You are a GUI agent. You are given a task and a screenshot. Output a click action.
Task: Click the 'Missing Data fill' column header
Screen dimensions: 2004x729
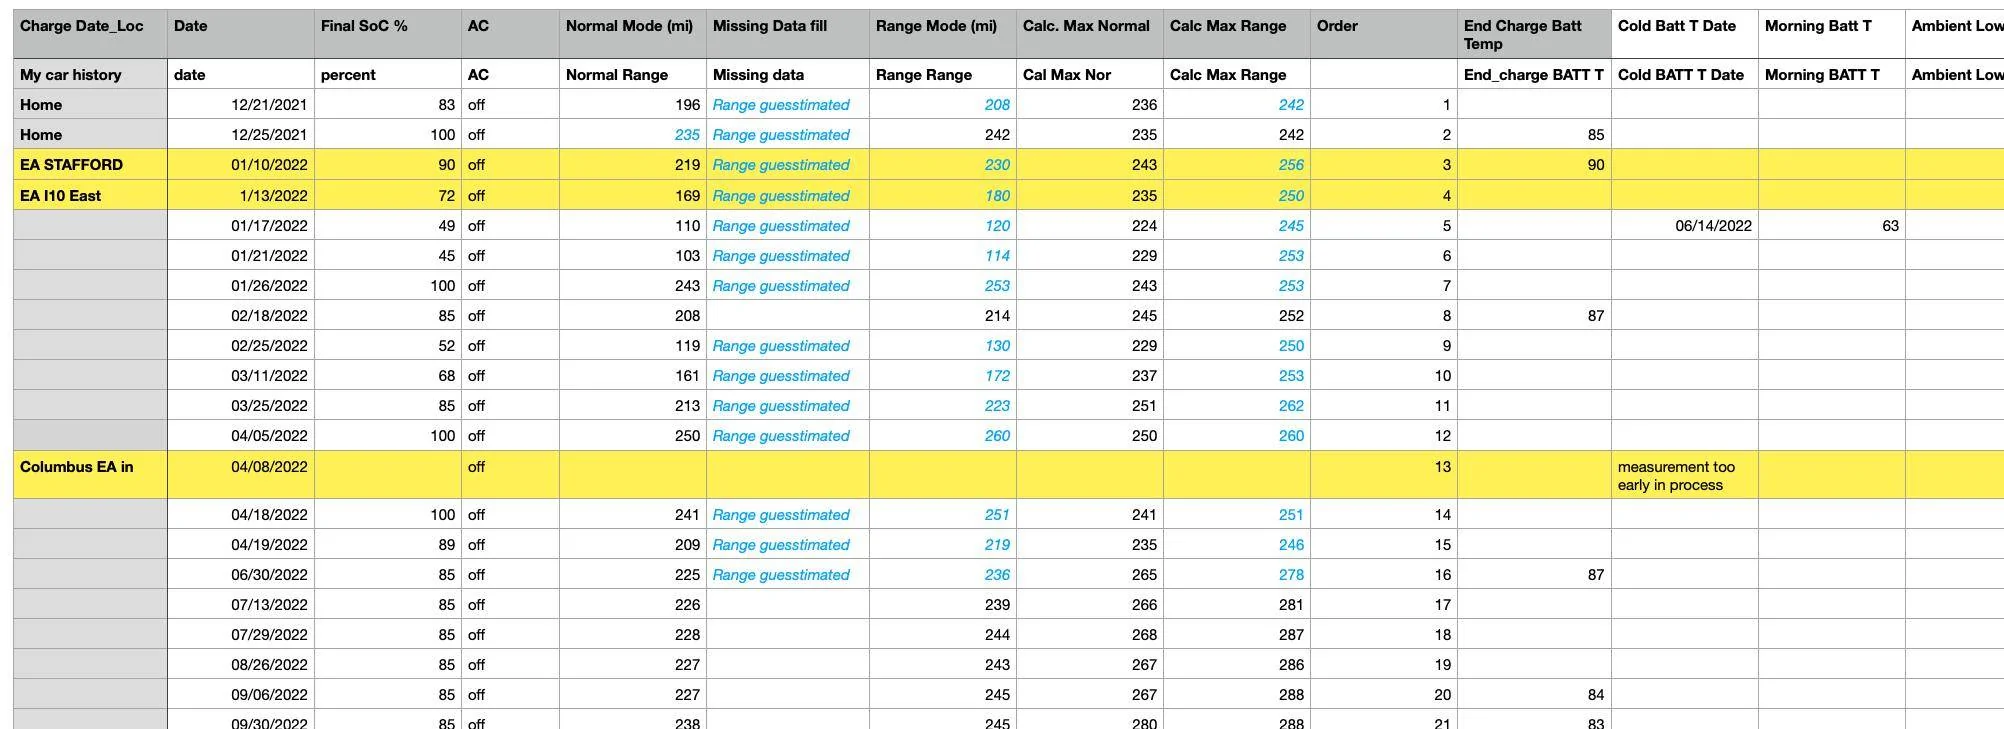pos(787,34)
